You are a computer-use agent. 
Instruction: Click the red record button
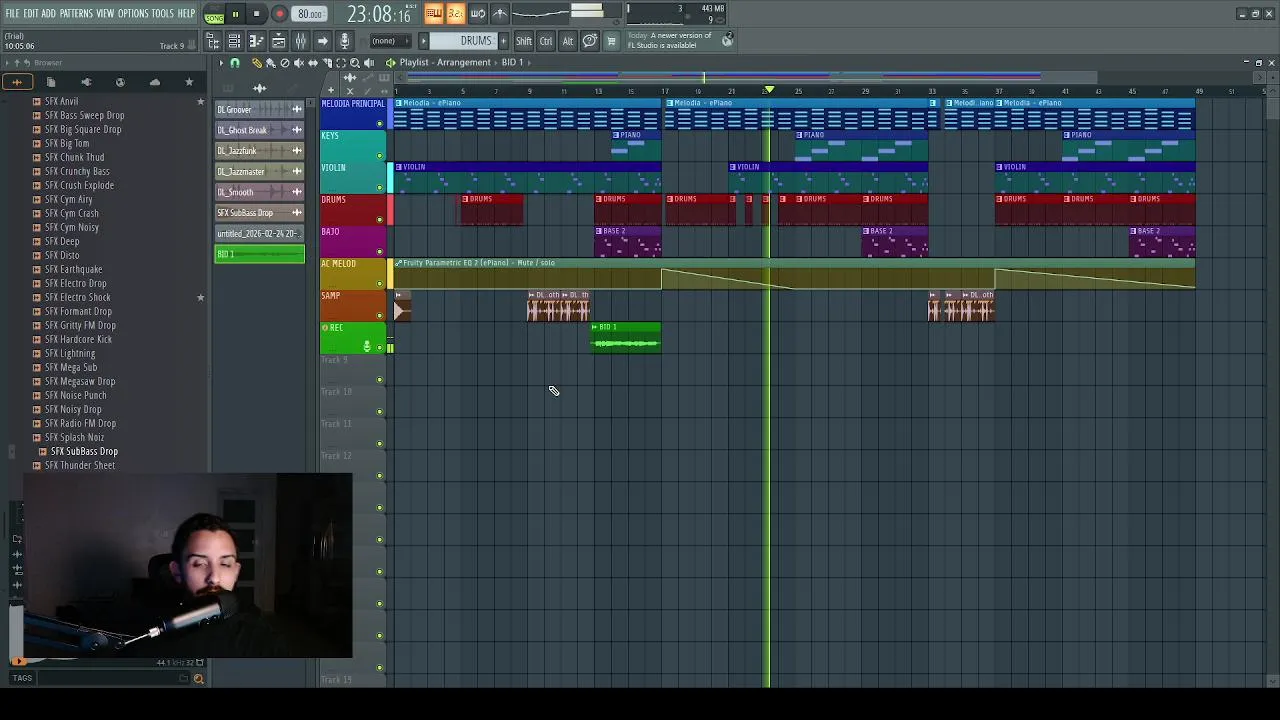[x=279, y=15]
